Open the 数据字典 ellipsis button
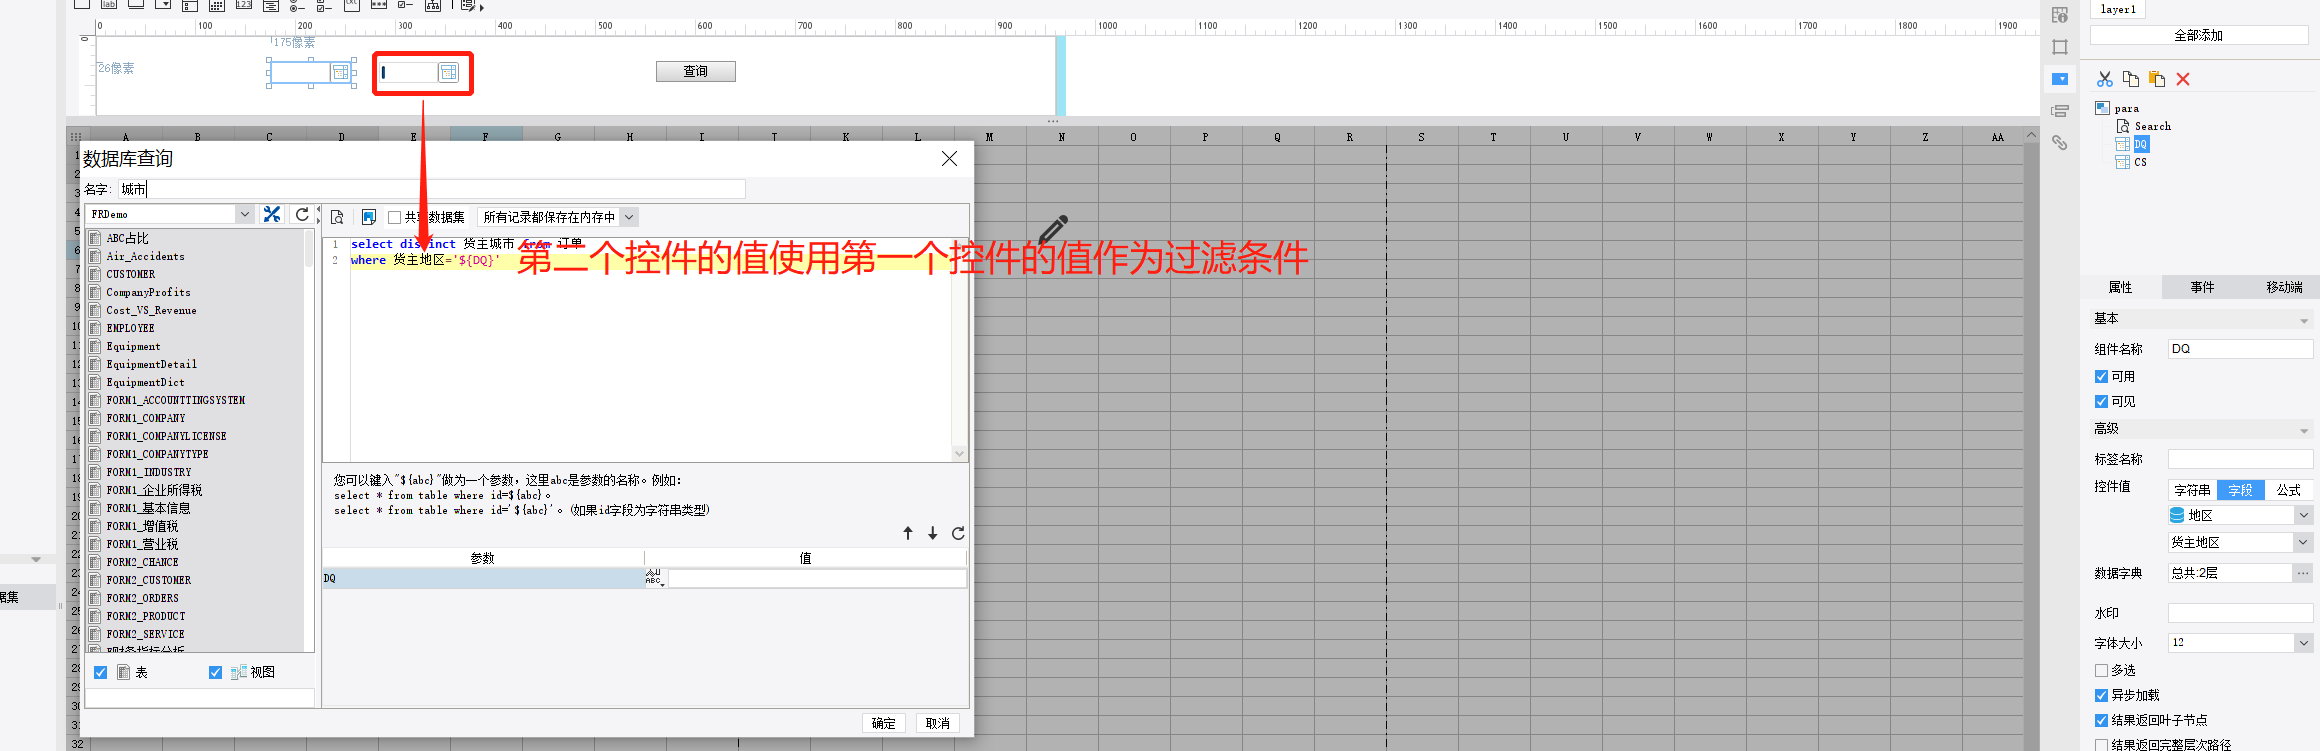This screenshot has height=751, width=2320. tap(2303, 573)
